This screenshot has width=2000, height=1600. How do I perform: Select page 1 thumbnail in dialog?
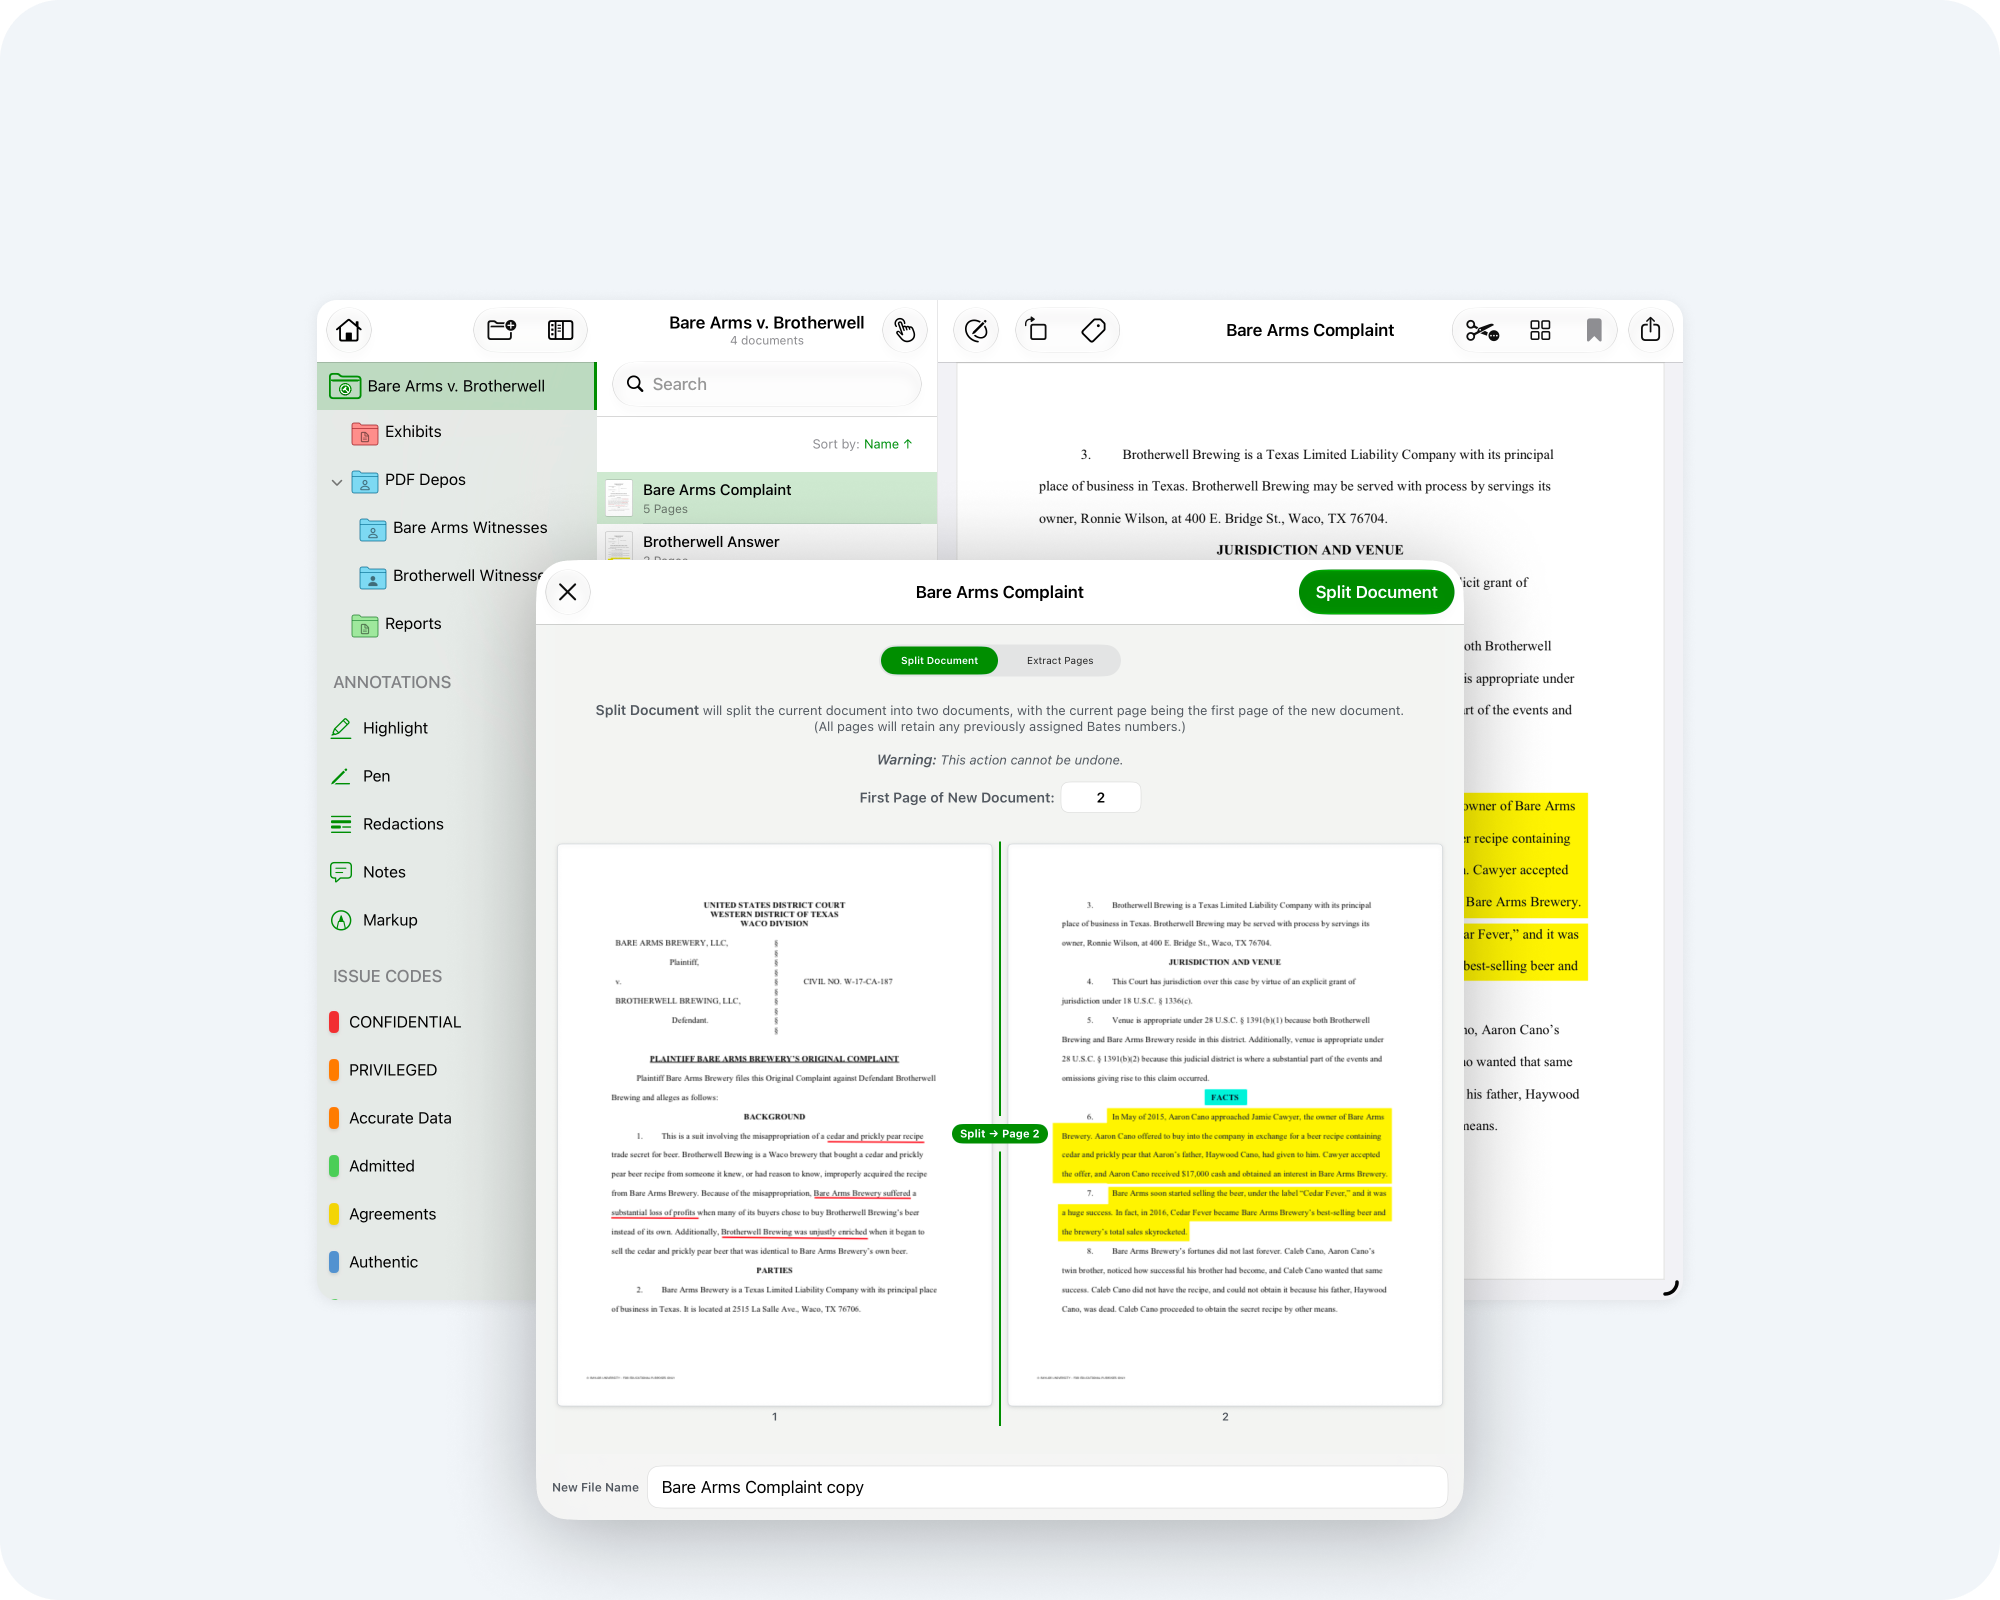pos(774,1125)
